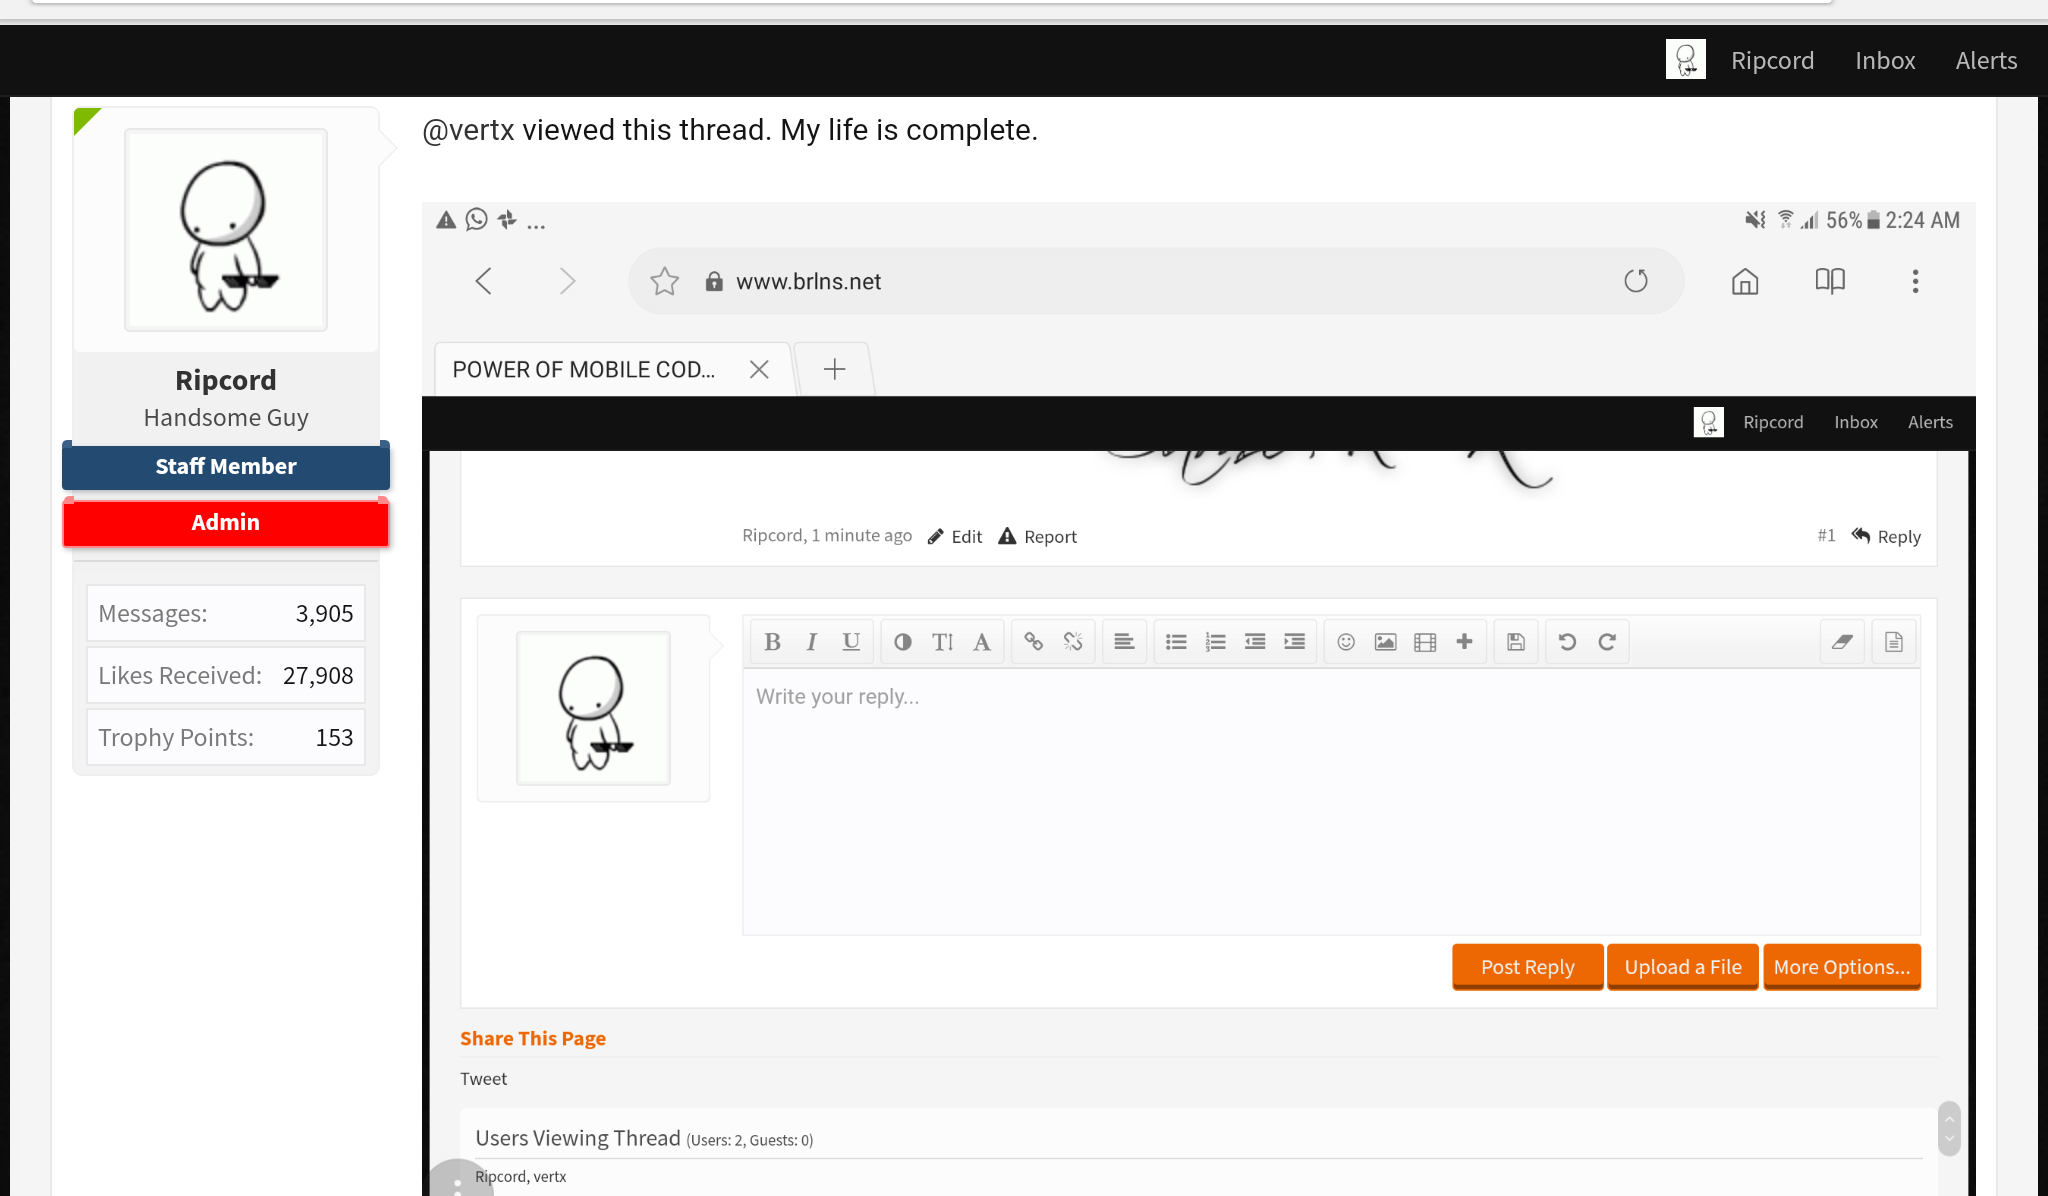Click Ripcord large profile avatar
Screen dimensions: 2048x1196
pyautogui.click(x=225, y=230)
